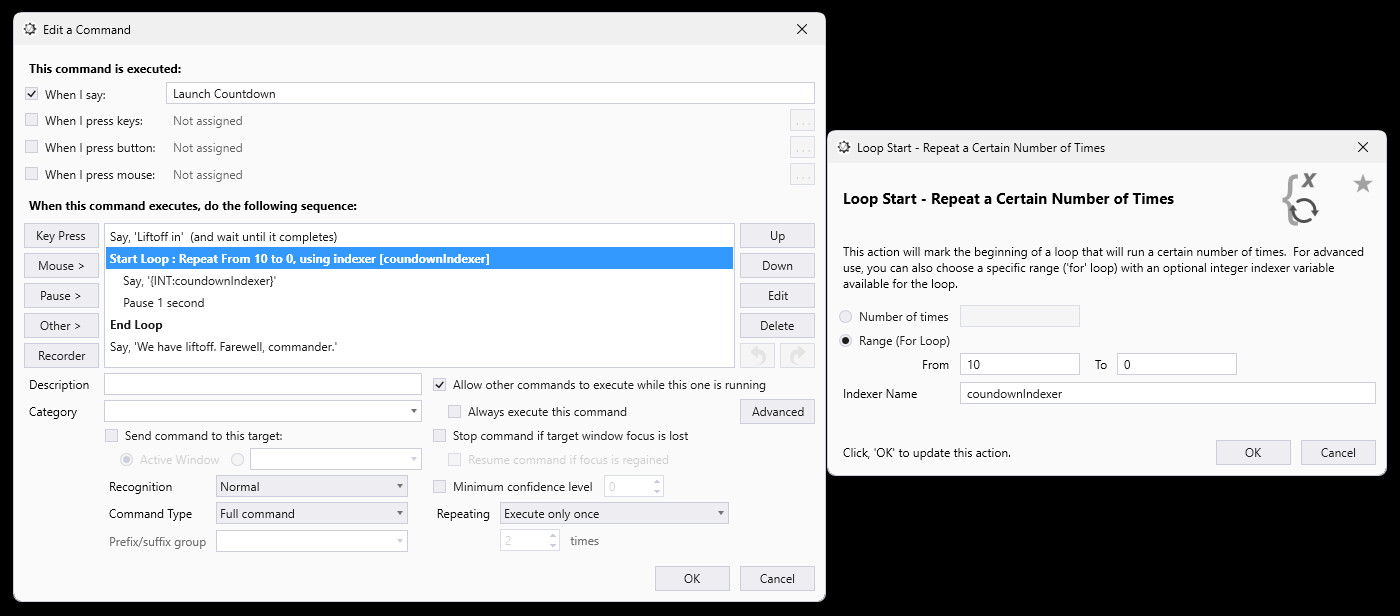Open the Recognition dropdown set to Normal
Viewport: 1400px width, 616px height.
pos(311,486)
